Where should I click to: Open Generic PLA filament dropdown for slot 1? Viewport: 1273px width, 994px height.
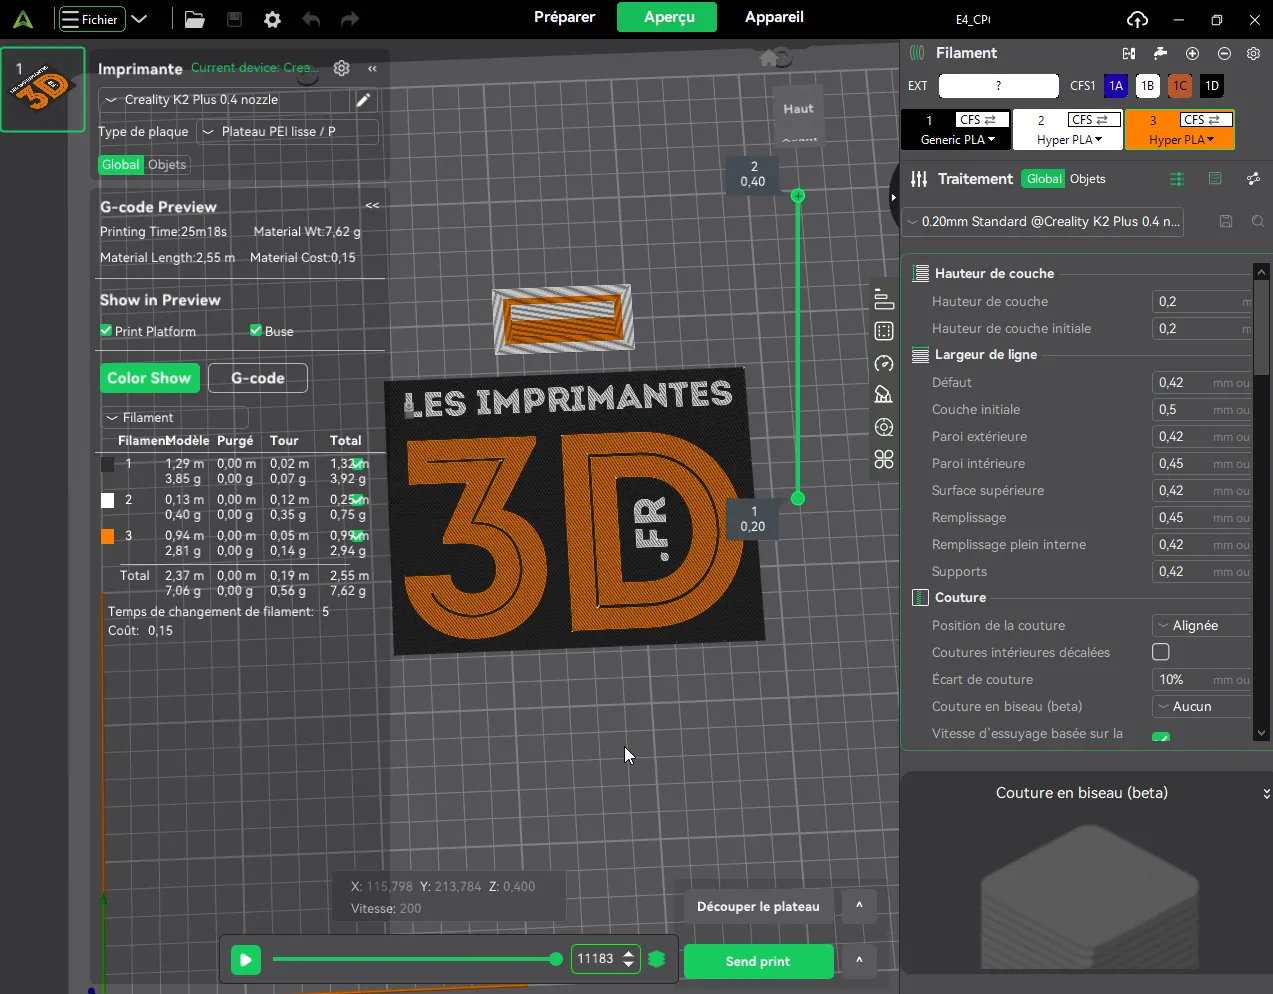957,140
